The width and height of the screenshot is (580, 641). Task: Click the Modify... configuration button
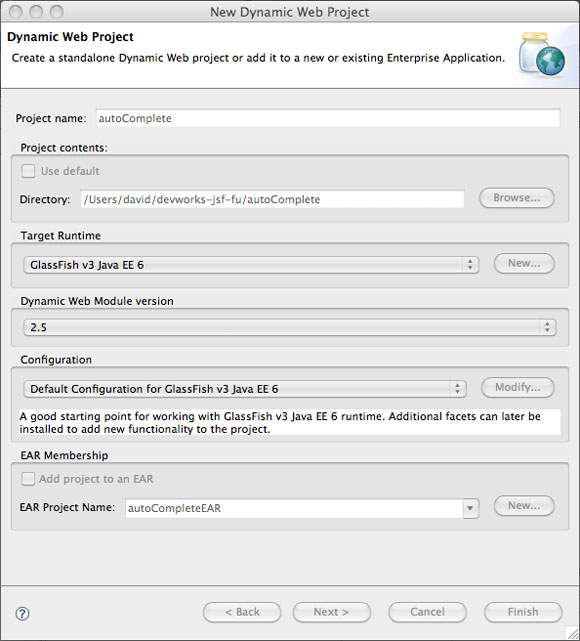click(517, 387)
